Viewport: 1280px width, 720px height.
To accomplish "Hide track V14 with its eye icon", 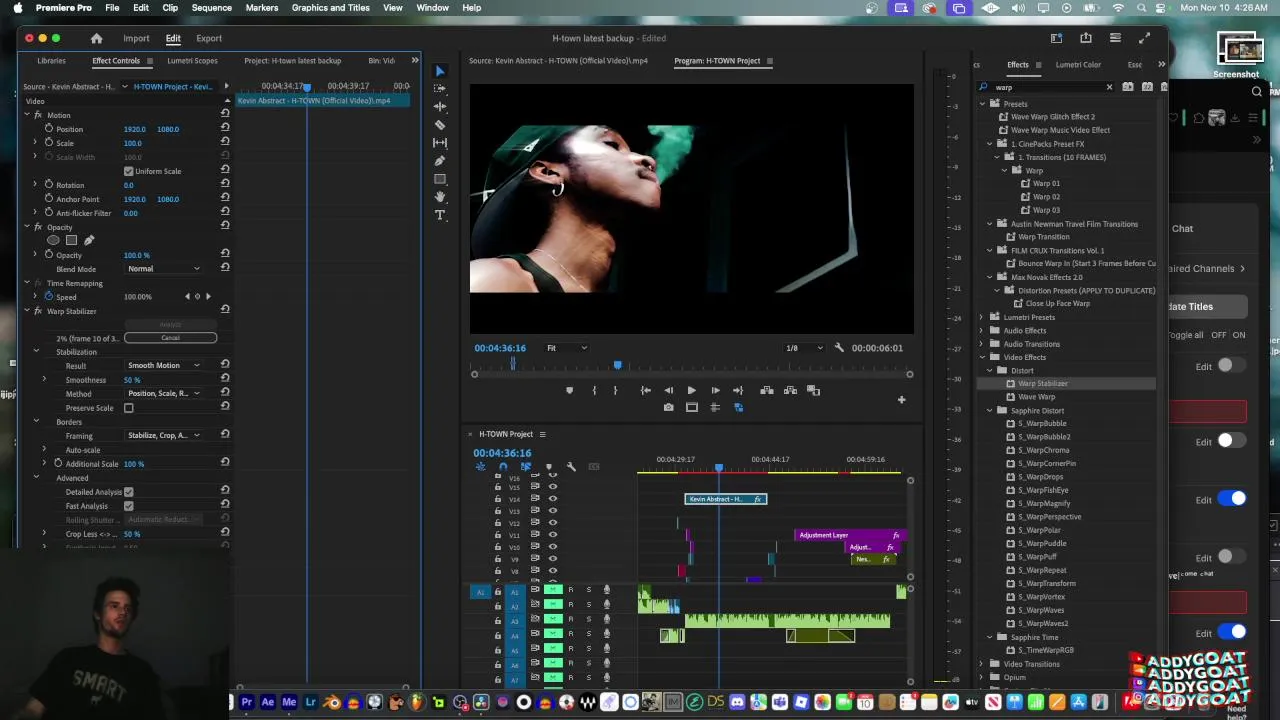I will click(552, 499).
